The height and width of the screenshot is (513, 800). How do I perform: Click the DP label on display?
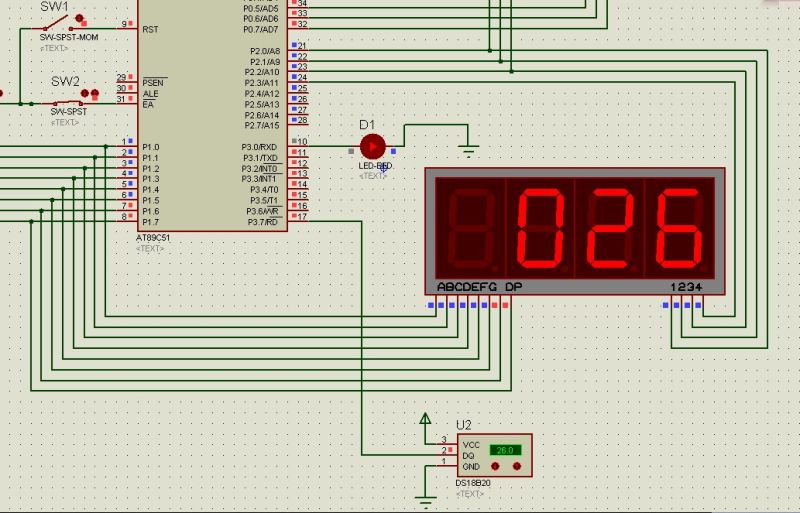514,287
